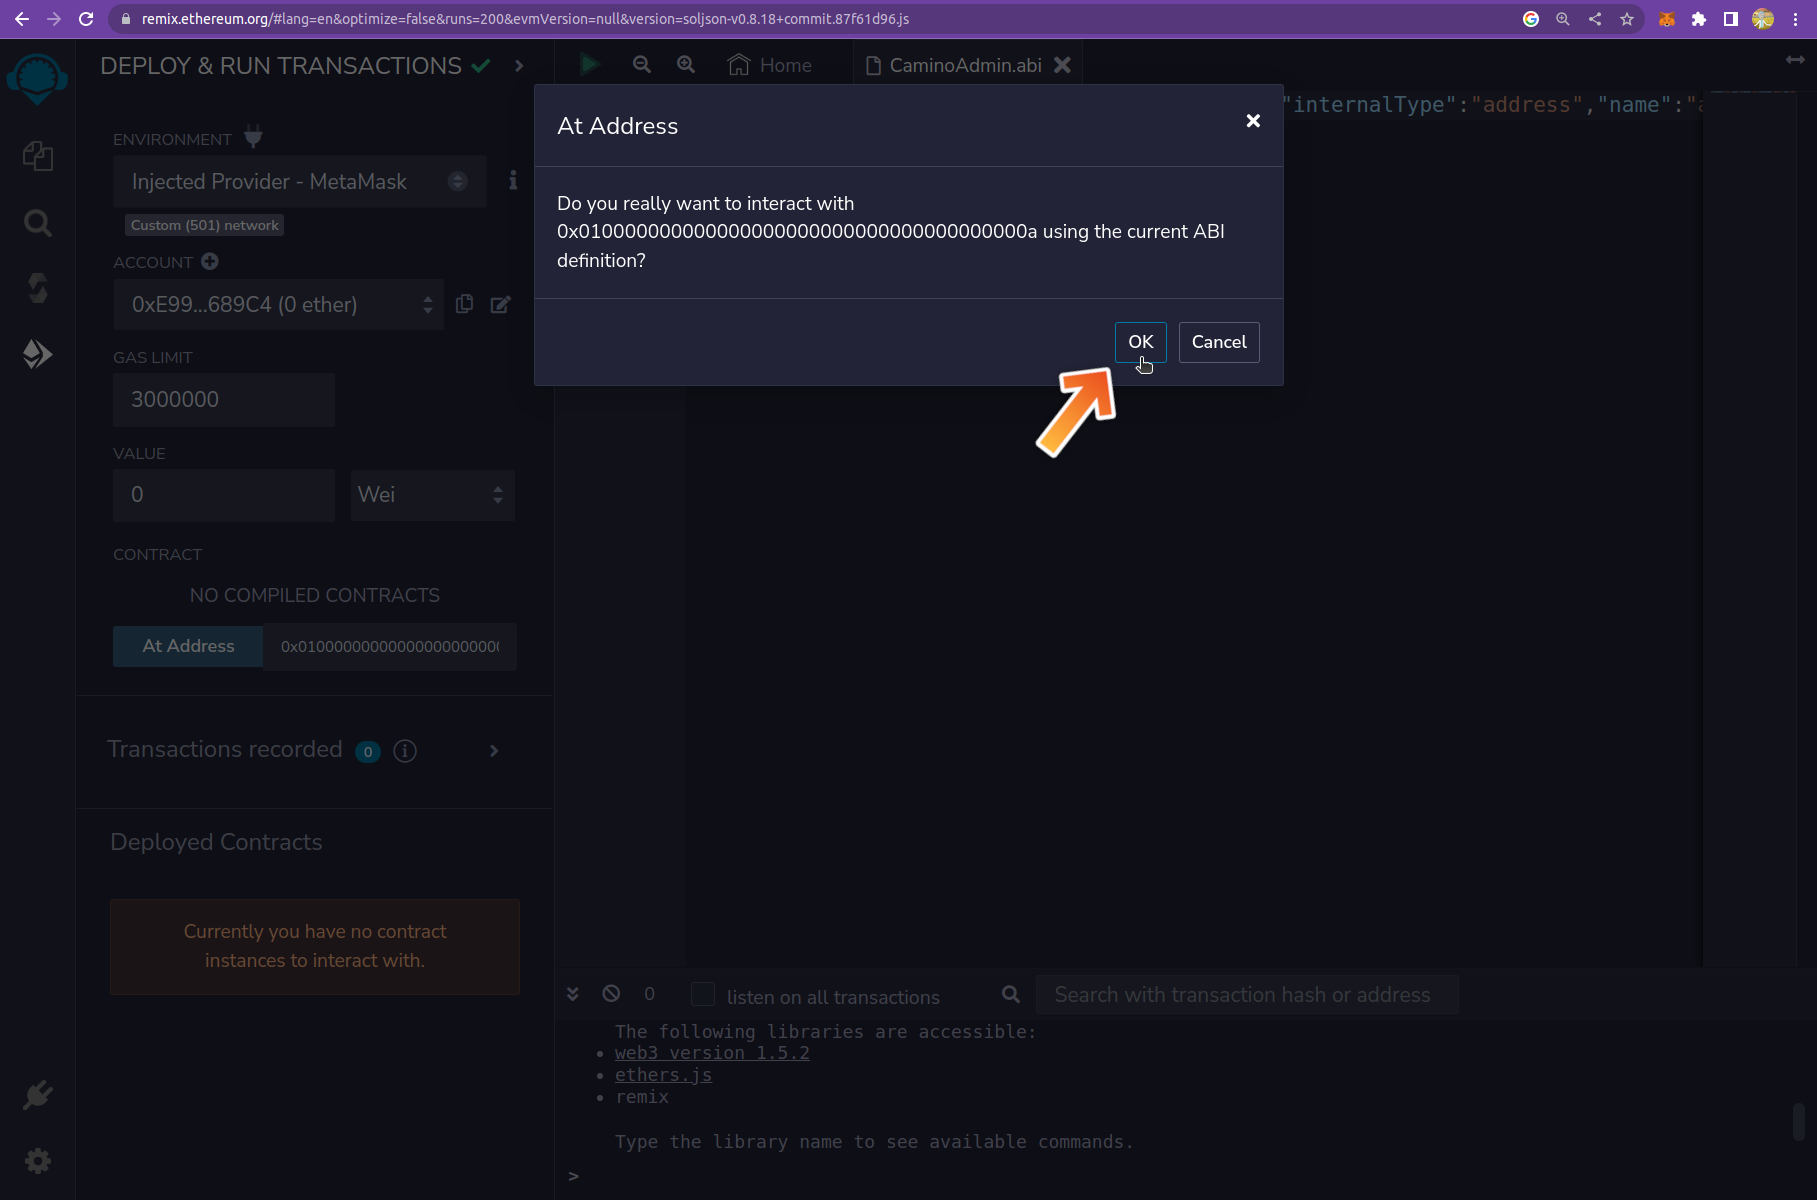Open the Solidity compiler sidebar icon
1817x1200 pixels.
pos(38,288)
